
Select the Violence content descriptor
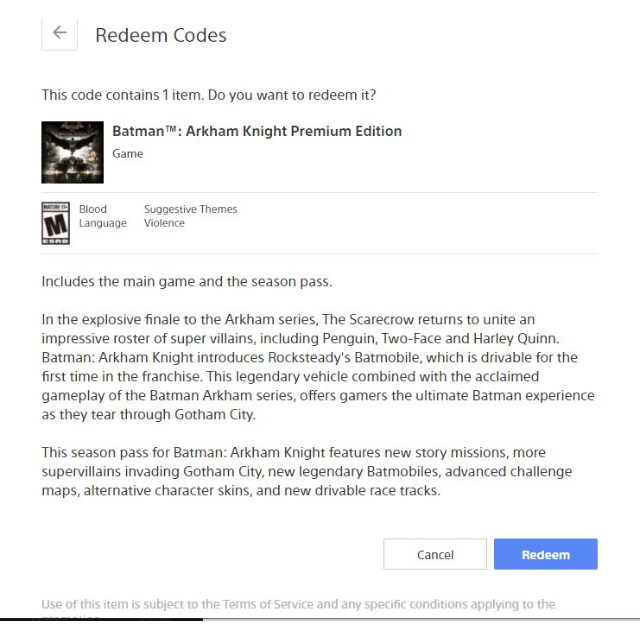pyautogui.click(x=164, y=223)
